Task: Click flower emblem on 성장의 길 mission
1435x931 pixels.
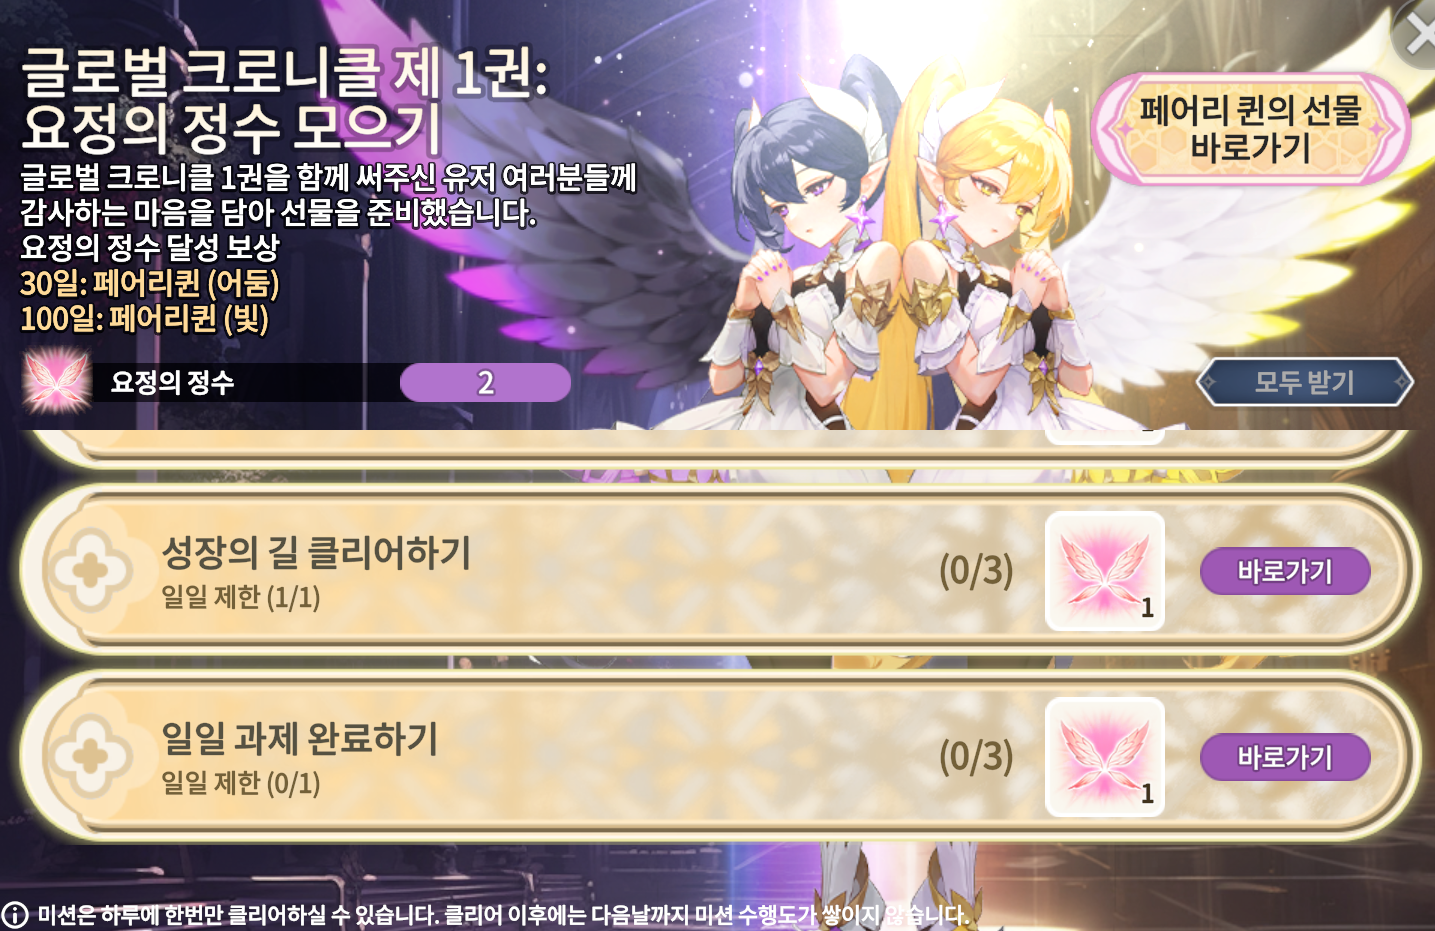Action: tap(91, 571)
